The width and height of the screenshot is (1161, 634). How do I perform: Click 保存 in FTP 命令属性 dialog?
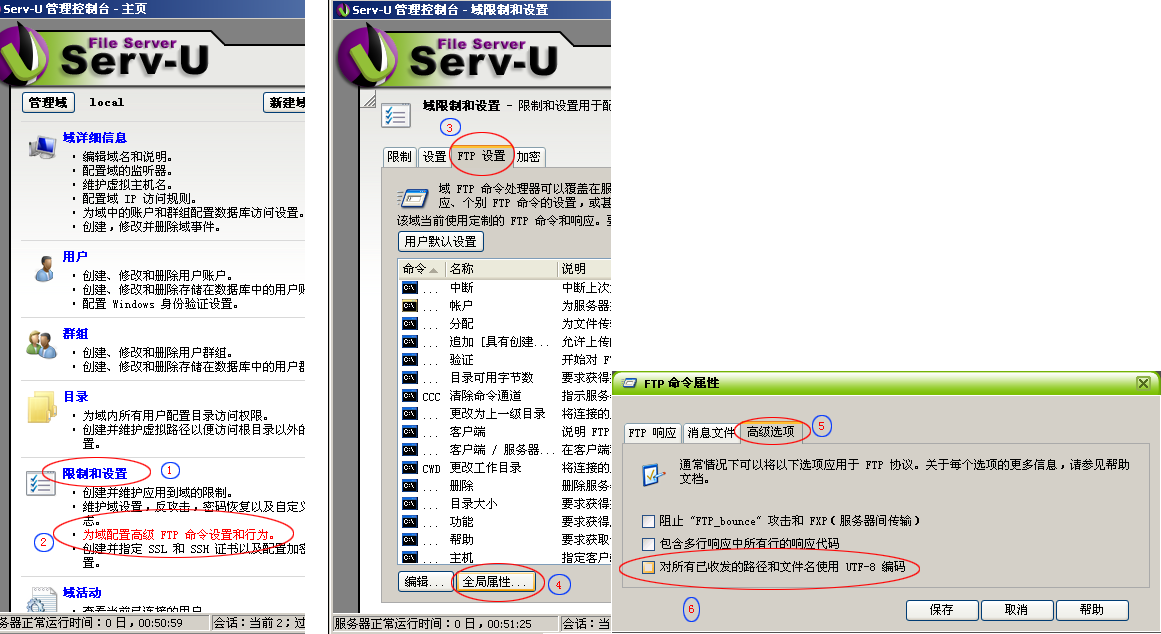942,610
